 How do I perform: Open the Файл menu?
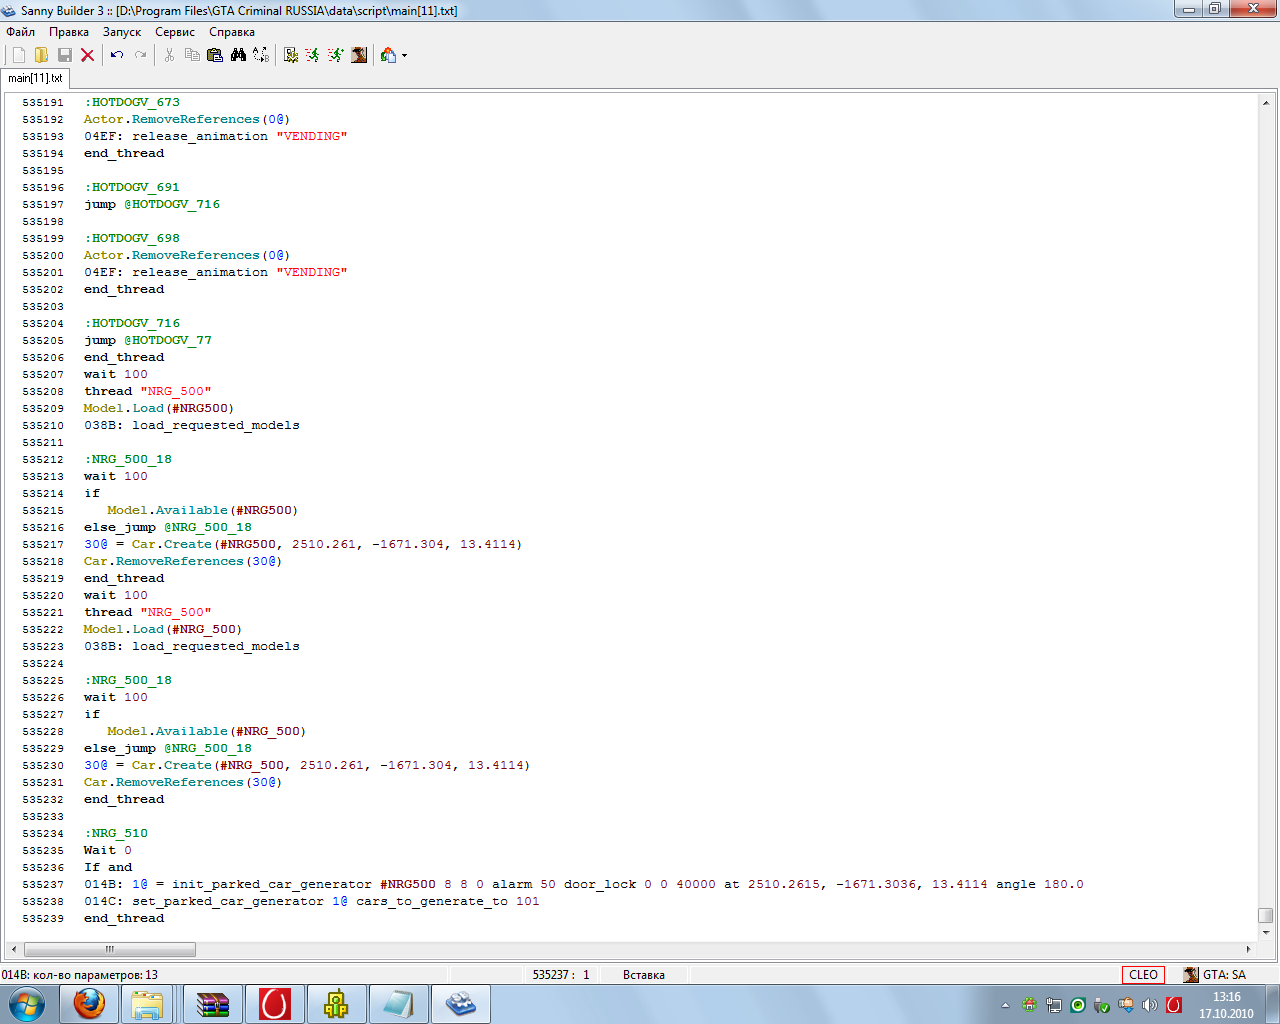[20, 32]
